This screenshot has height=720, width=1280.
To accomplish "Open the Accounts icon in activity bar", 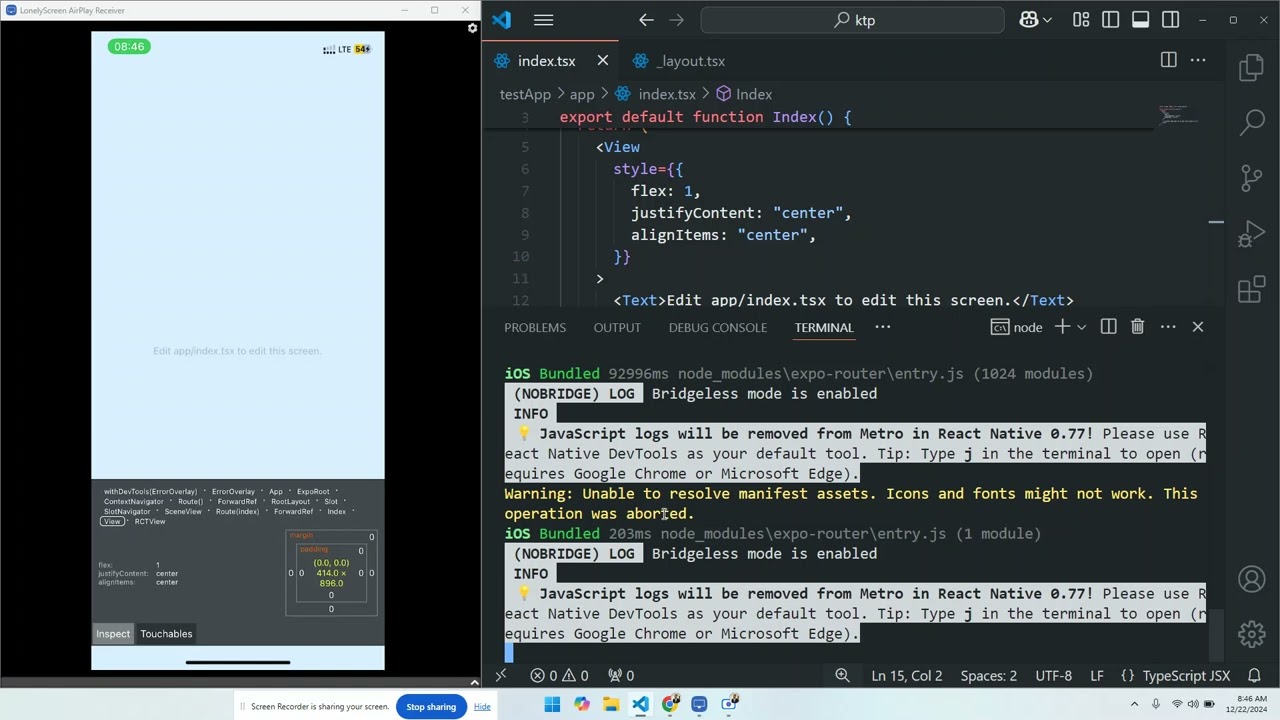I will (x=1252, y=579).
